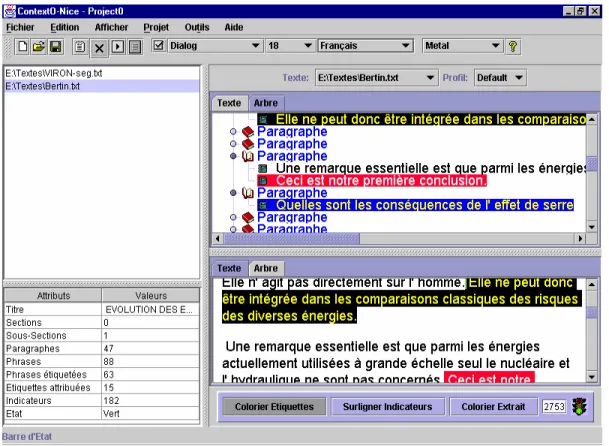Screen dimensions: 609x446
Task: Click the Surligner Indicateurs button
Action: [x=388, y=407]
